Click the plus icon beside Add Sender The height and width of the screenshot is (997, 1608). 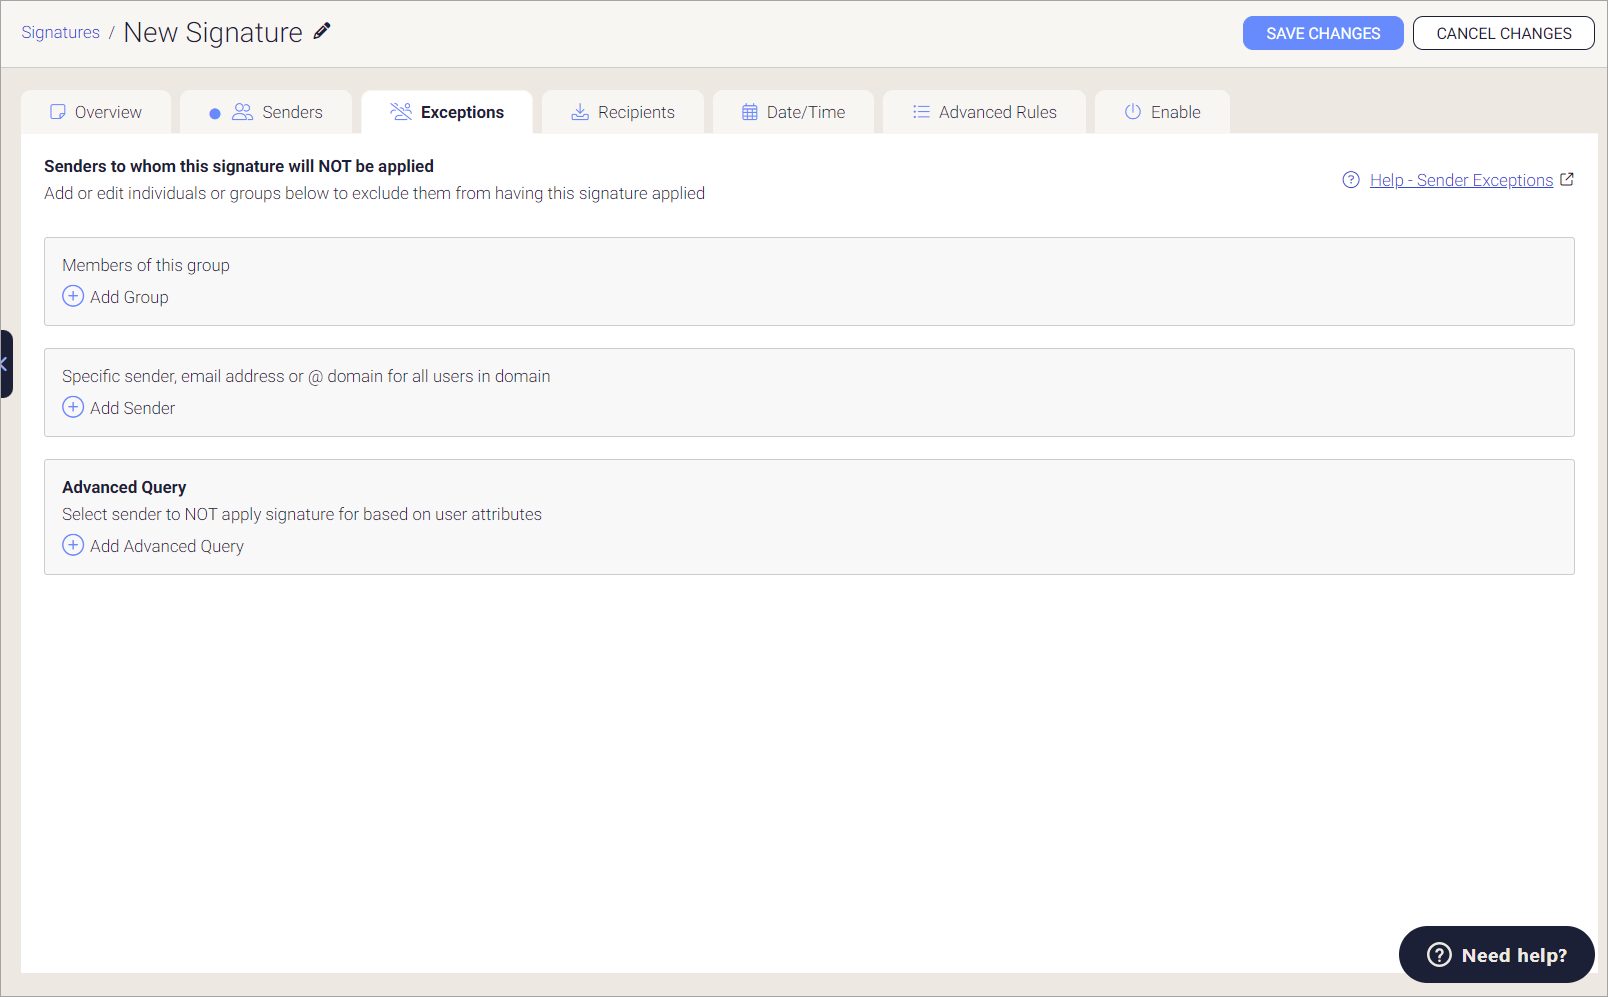(x=72, y=407)
